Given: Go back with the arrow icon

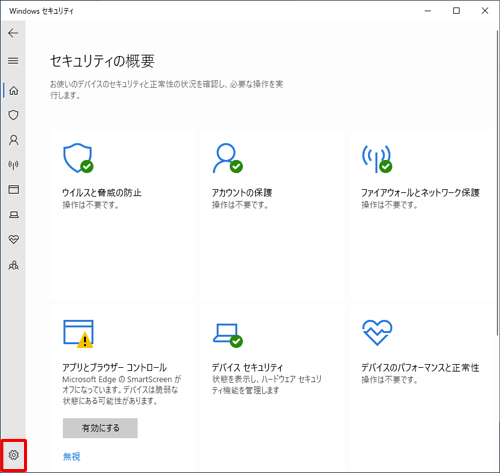Looking at the screenshot, I should point(13,33).
